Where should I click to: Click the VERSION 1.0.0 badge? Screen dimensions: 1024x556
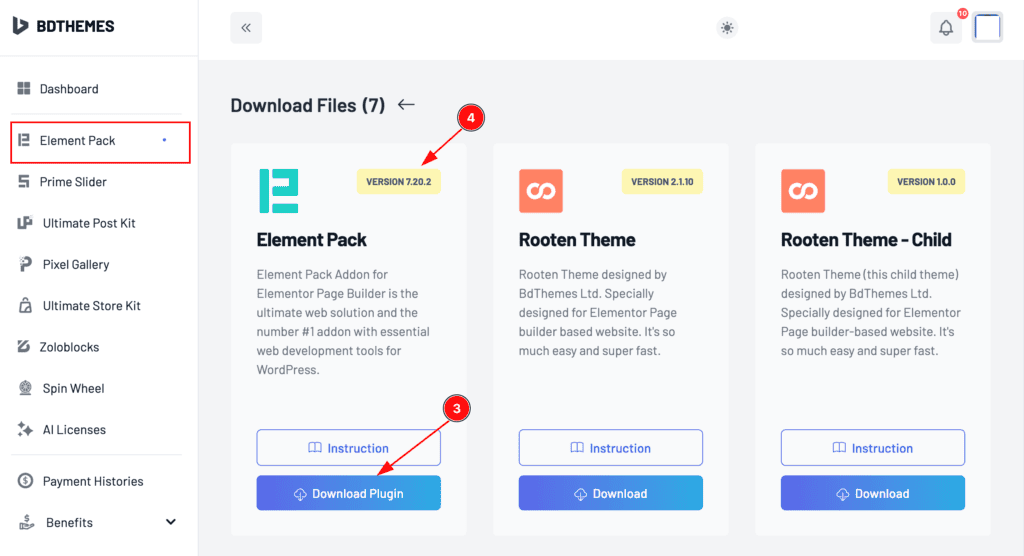[x=926, y=182]
